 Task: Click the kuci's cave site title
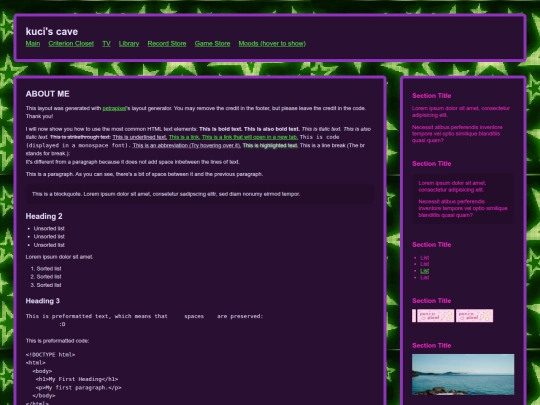click(52, 31)
